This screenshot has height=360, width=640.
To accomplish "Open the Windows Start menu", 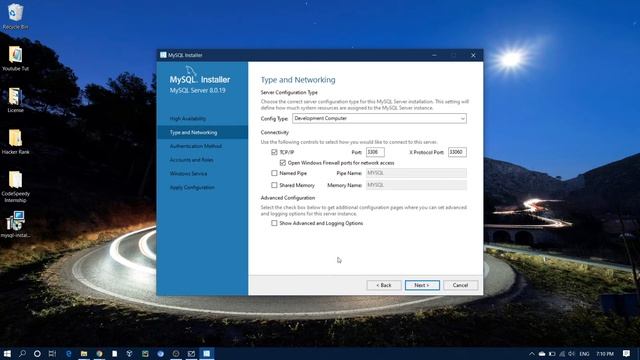I will coord(7,353).
